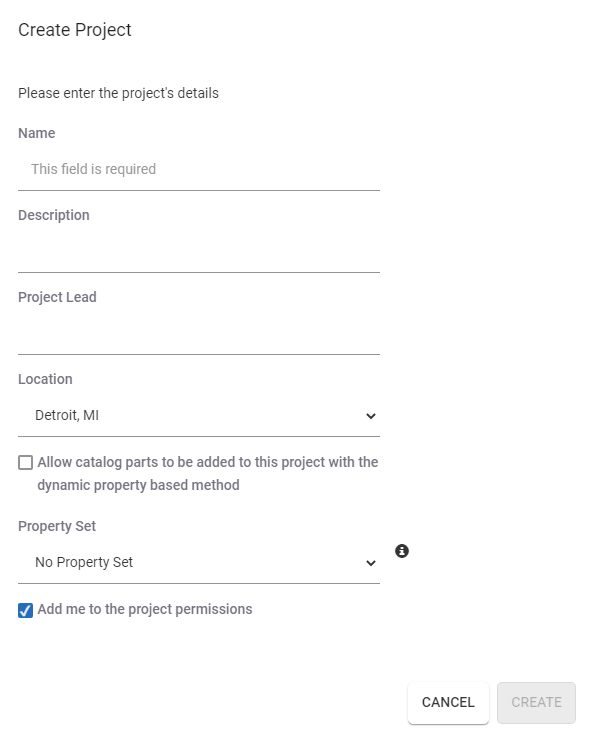Viewport: 594px width, 742px height.
Task: Expand the Property Set dropdown
Action: pyautogui.click(x=199, y=562)
